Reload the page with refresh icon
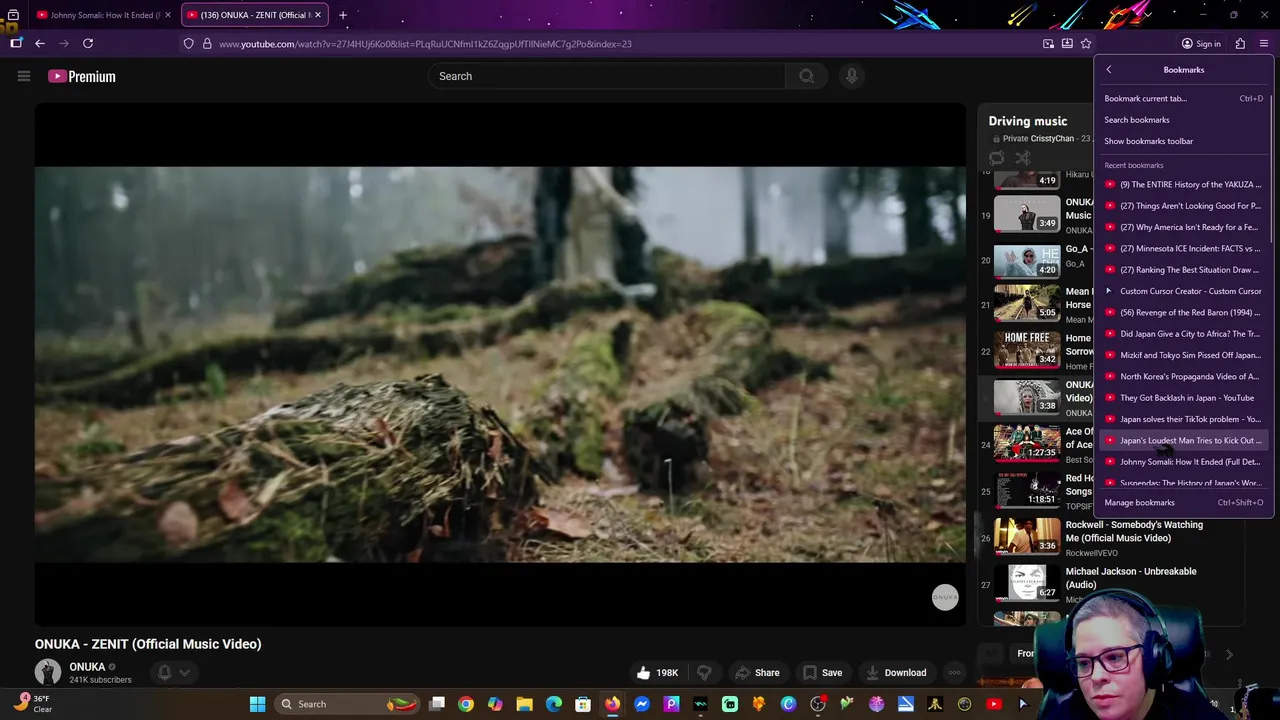1280x720 pixels. 88,44
